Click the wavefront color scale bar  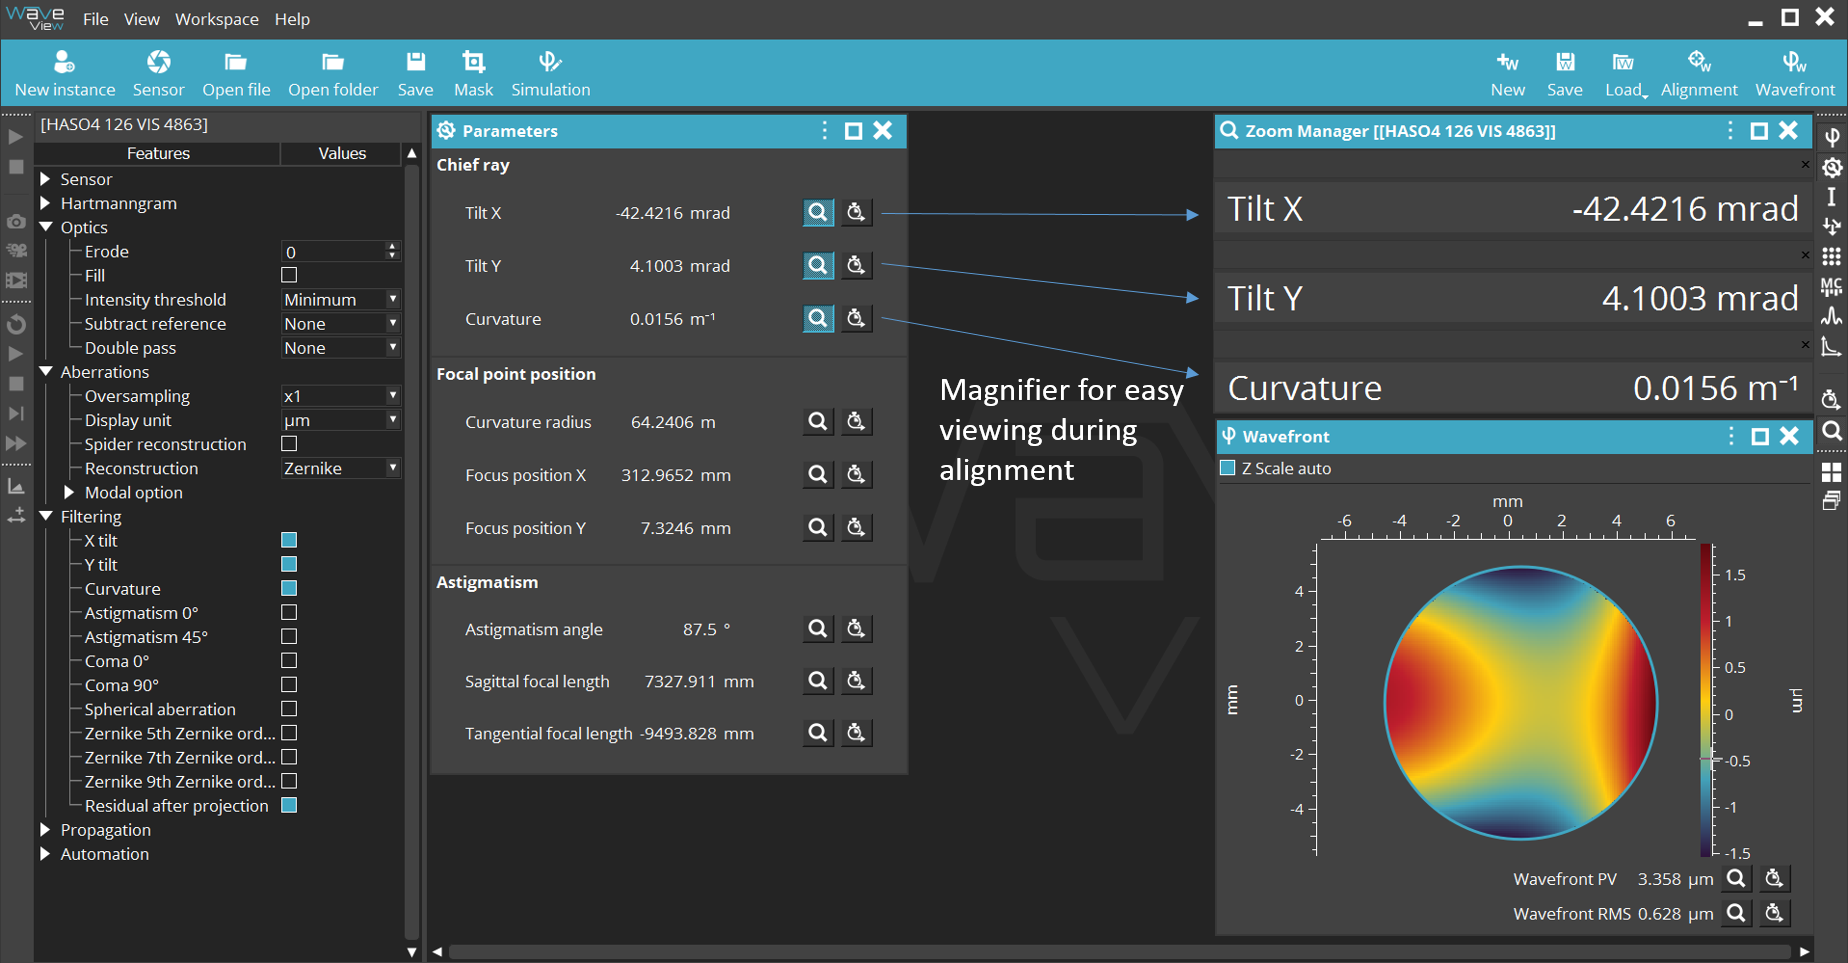pyautogui.click(x=1706, y=700)
